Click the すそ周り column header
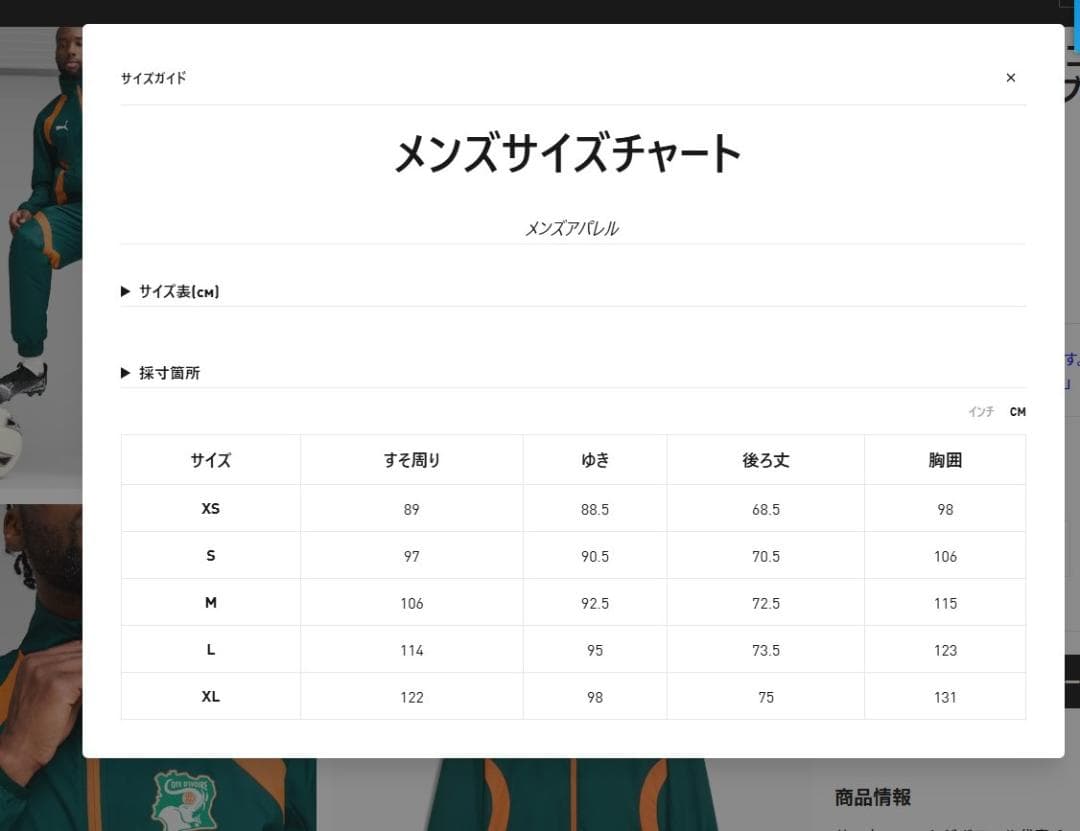This screenshot has height=831, width=1080. click(x=411, y=460)
